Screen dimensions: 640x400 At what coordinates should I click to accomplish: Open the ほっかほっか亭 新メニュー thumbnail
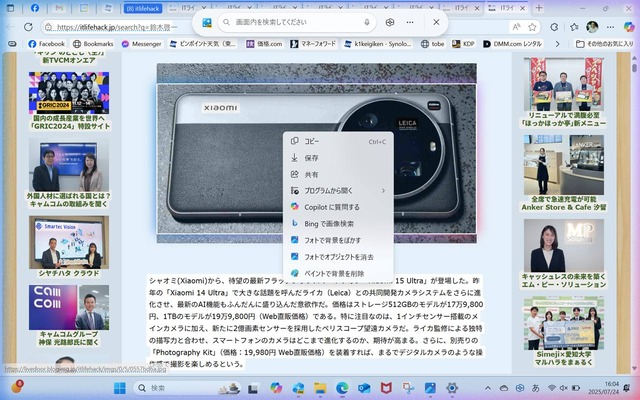coord(563,84)
